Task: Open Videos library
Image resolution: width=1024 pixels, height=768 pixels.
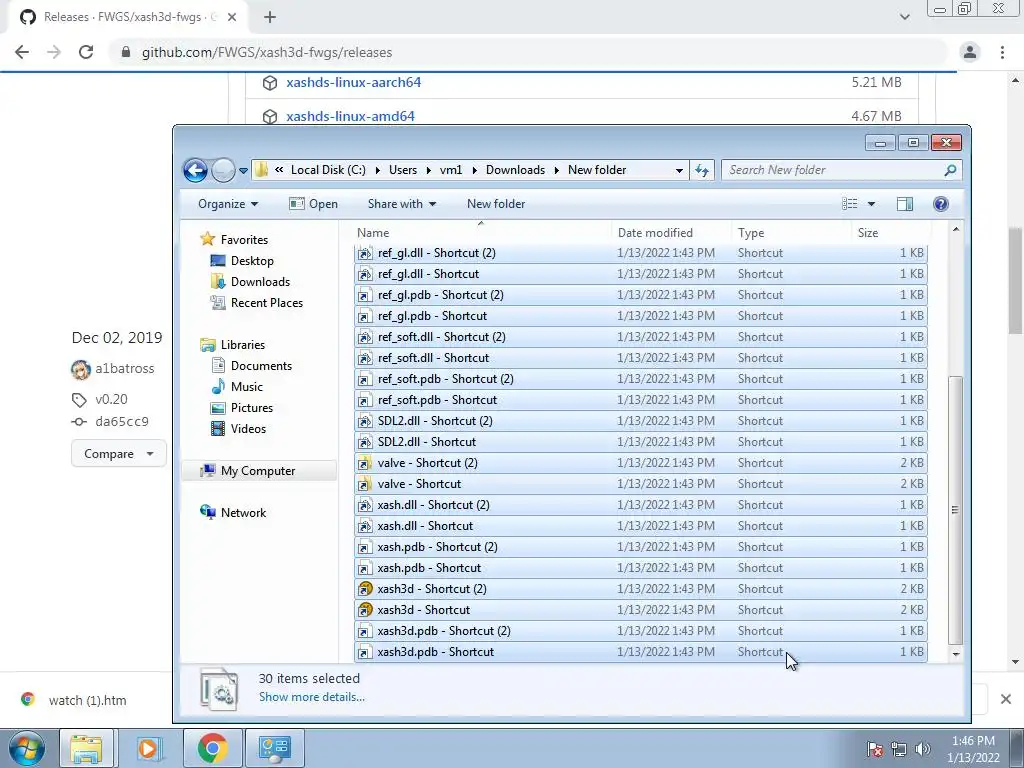Action: tap(248, 428)
